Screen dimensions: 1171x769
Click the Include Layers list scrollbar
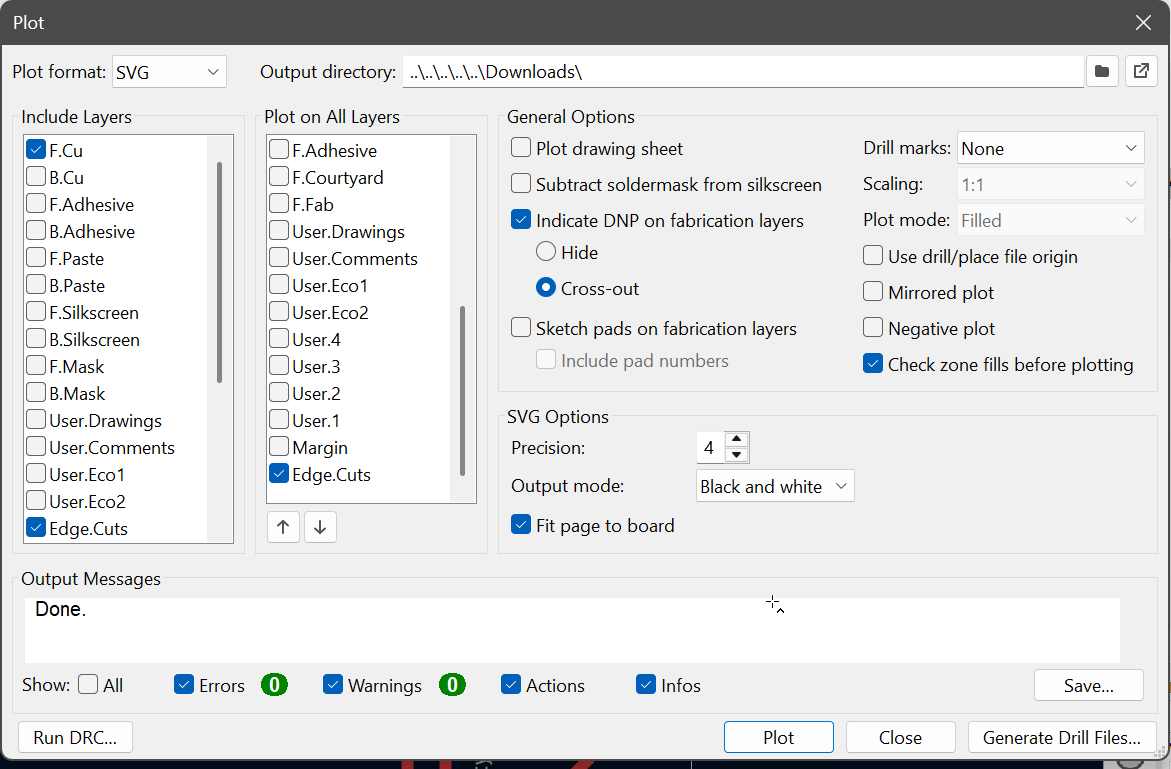point(220,273)
